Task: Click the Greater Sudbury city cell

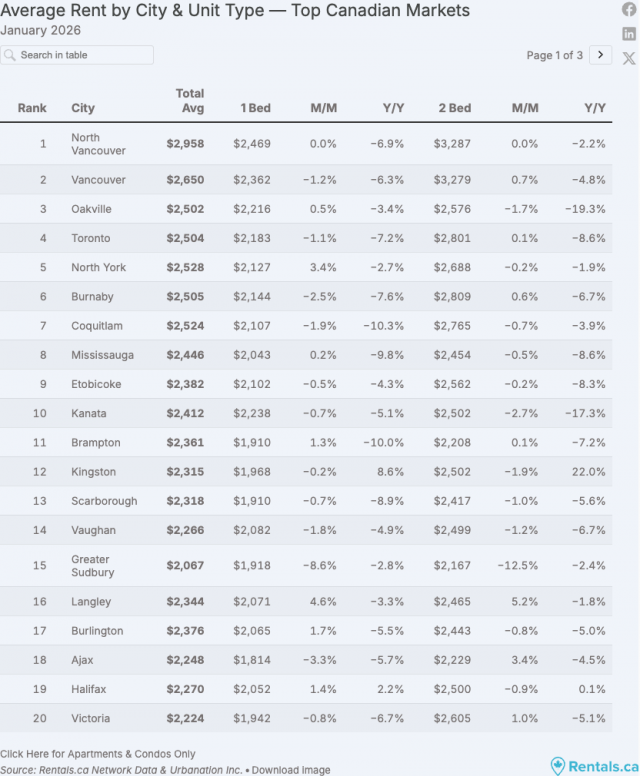Action: click(x=93, y=566)
